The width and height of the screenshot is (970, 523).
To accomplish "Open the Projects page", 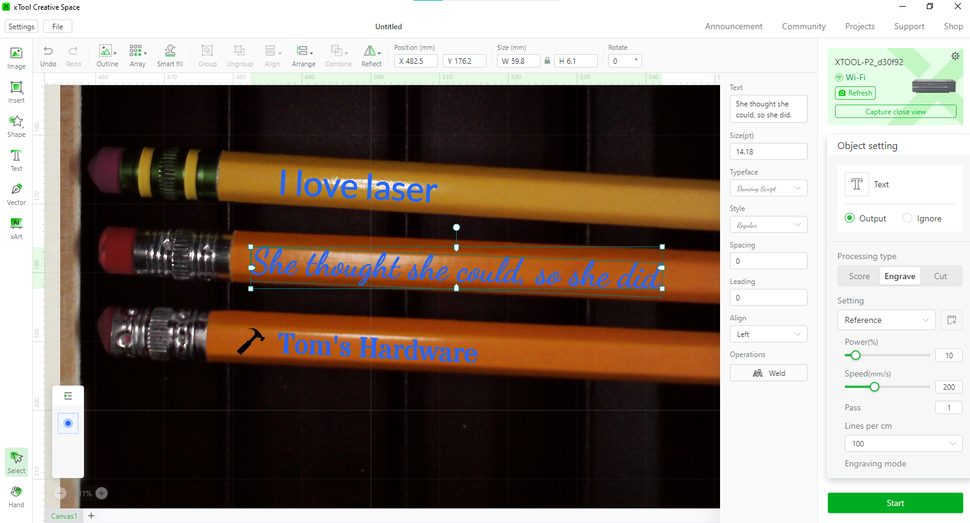I will (860, 27).
